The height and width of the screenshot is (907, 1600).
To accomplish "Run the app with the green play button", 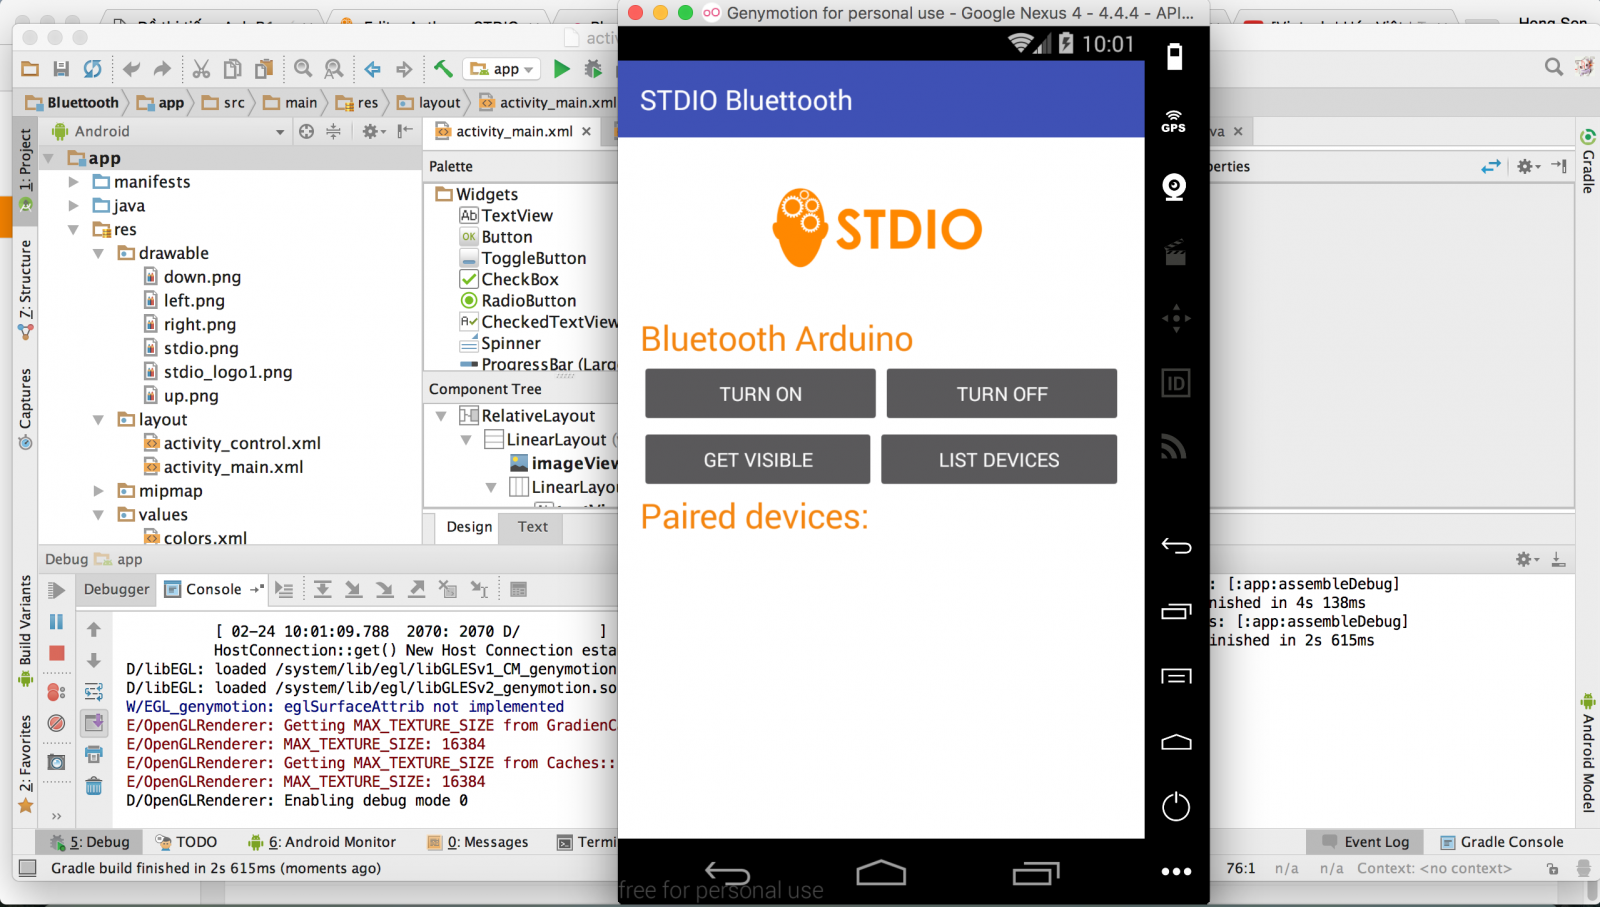I will [562, 69].
